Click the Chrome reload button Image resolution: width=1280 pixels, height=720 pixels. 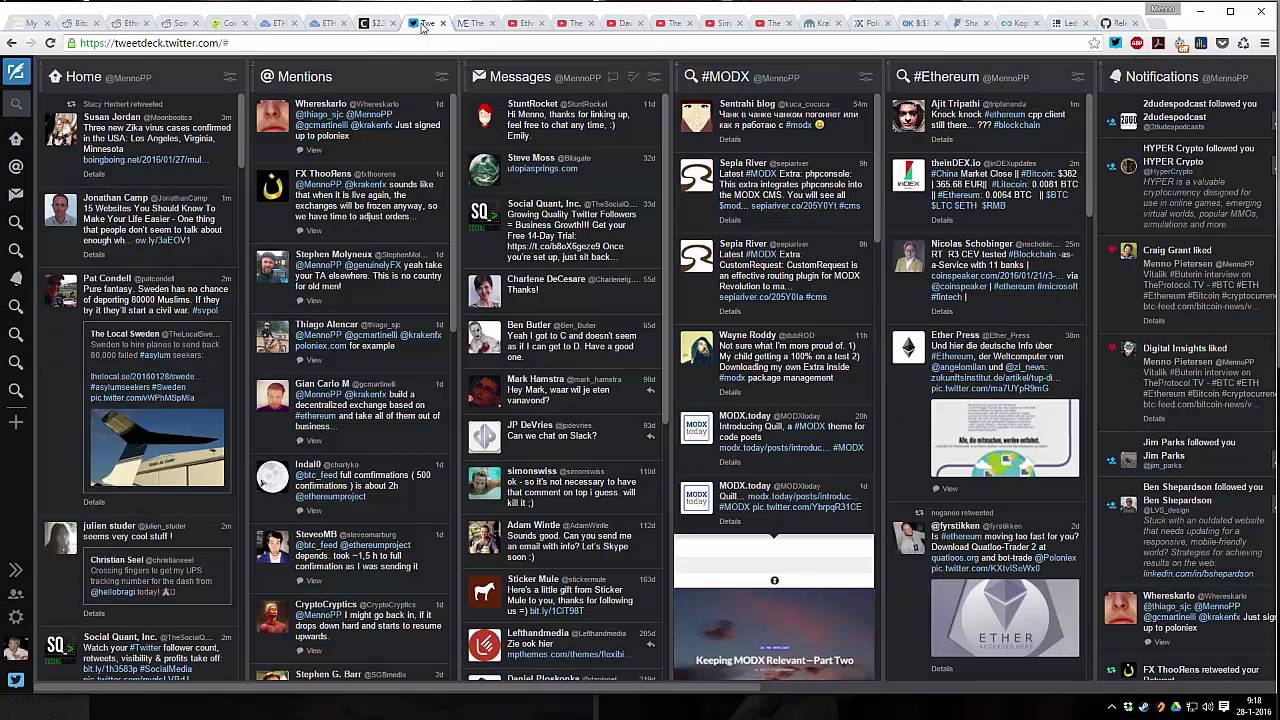51,43
